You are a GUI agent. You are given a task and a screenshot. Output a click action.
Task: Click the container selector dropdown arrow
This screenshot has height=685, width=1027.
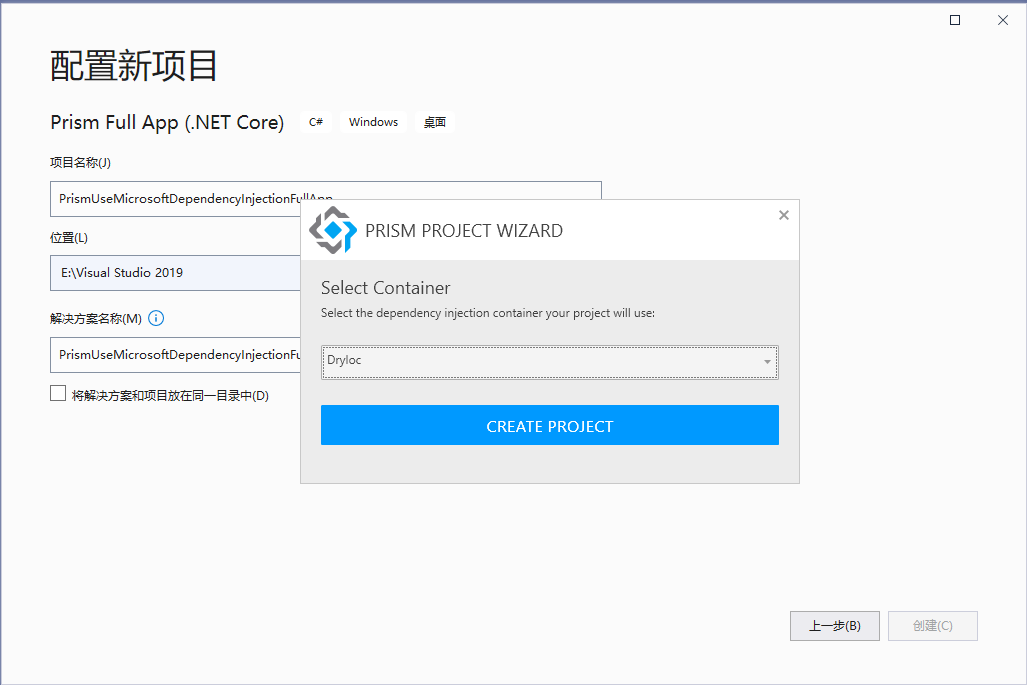[767, 362]
